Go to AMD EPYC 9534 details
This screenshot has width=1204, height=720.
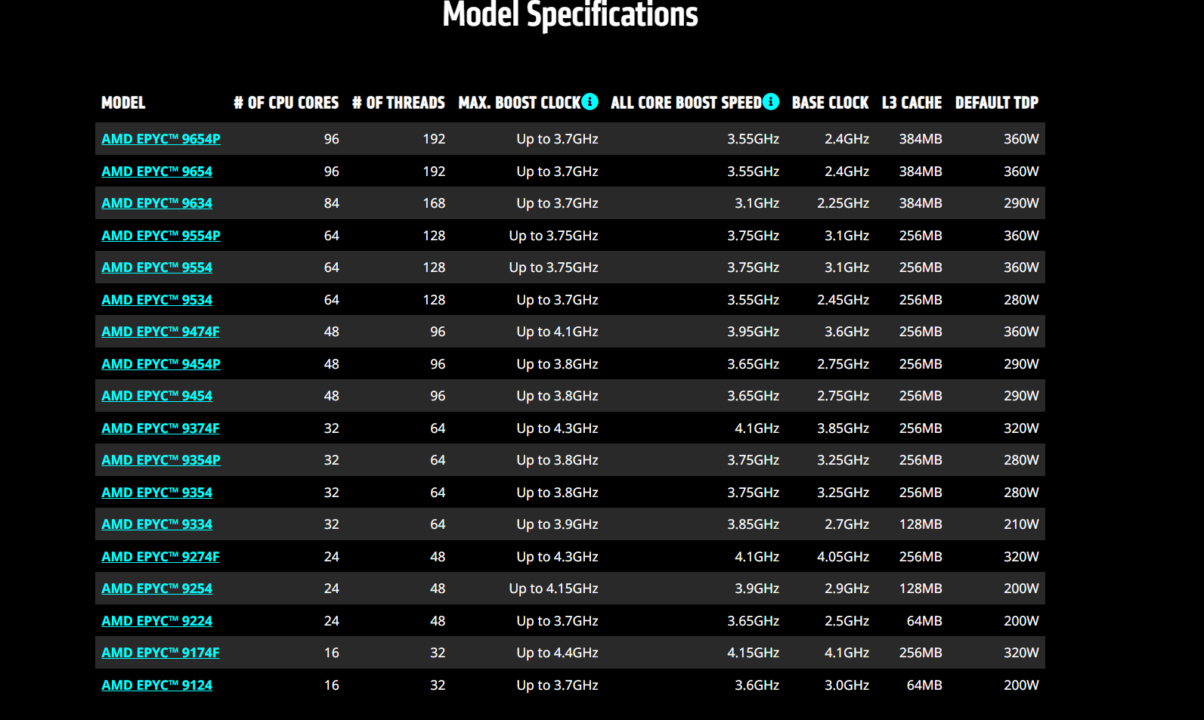(156, 300)
